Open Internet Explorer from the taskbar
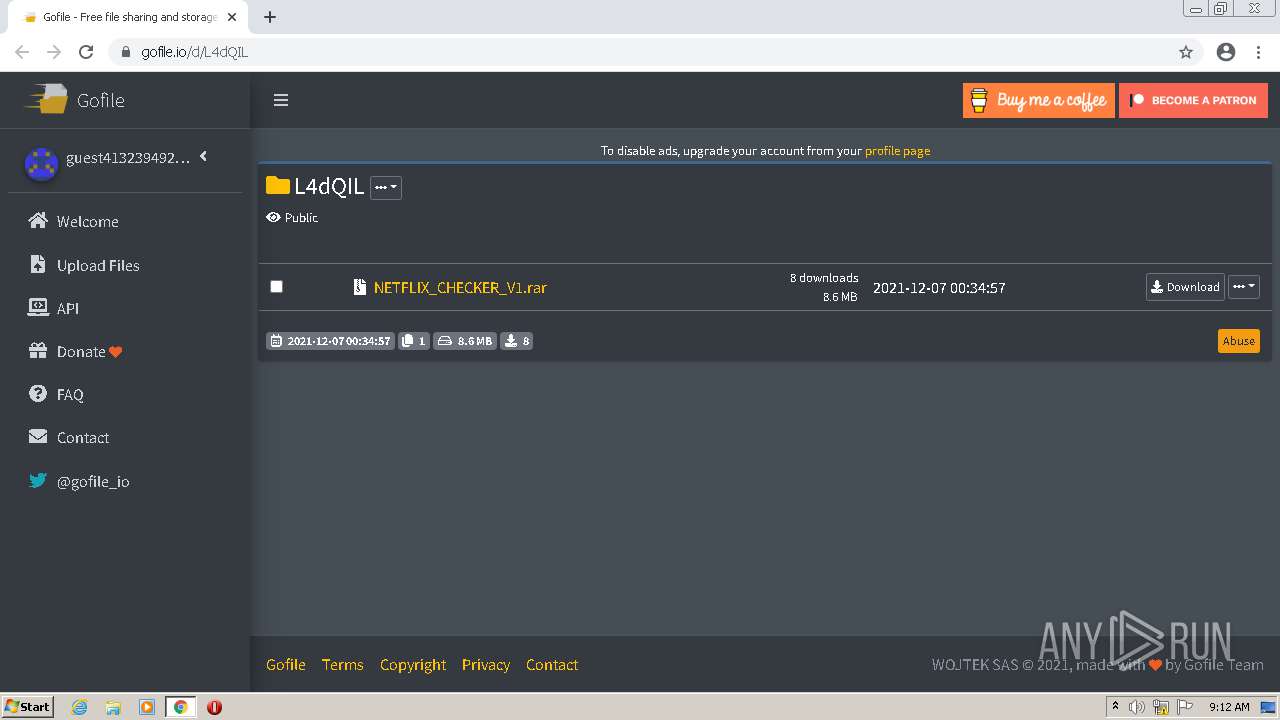Viewport: 1280px width, 720px height. click(80, 707)
